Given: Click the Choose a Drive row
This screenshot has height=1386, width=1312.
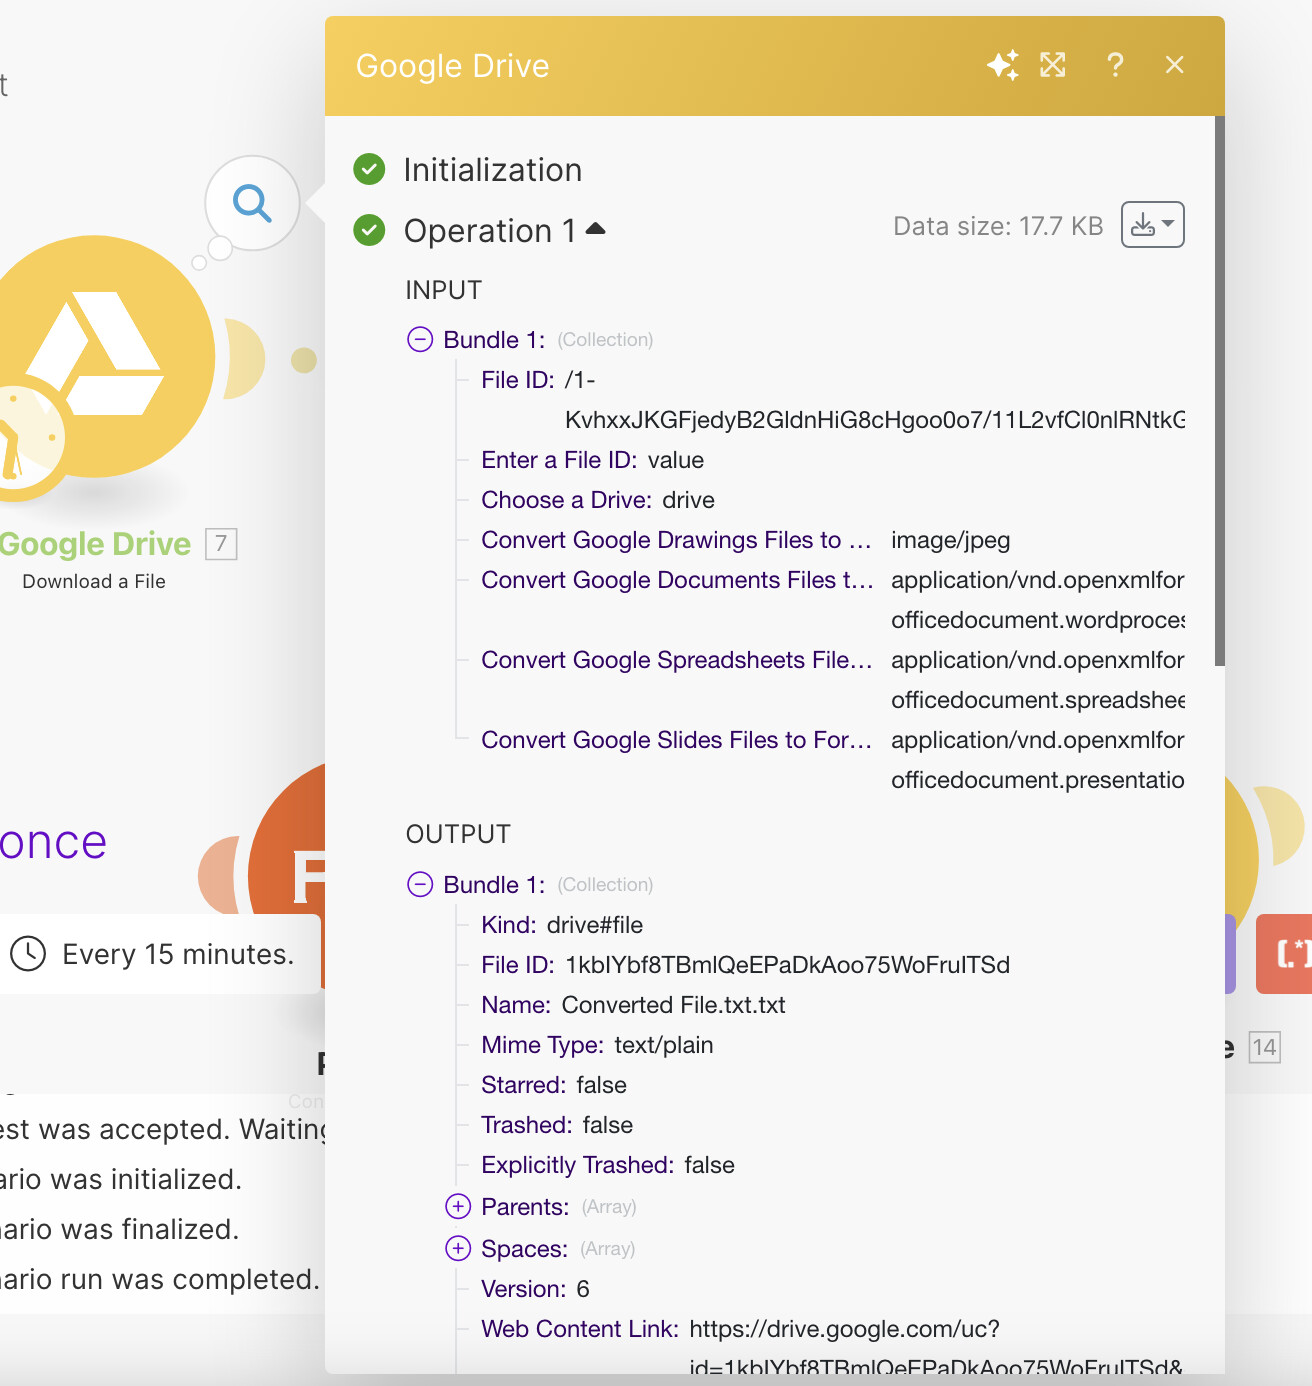Looking at the screenshot, I should click(x=598, y=500).
